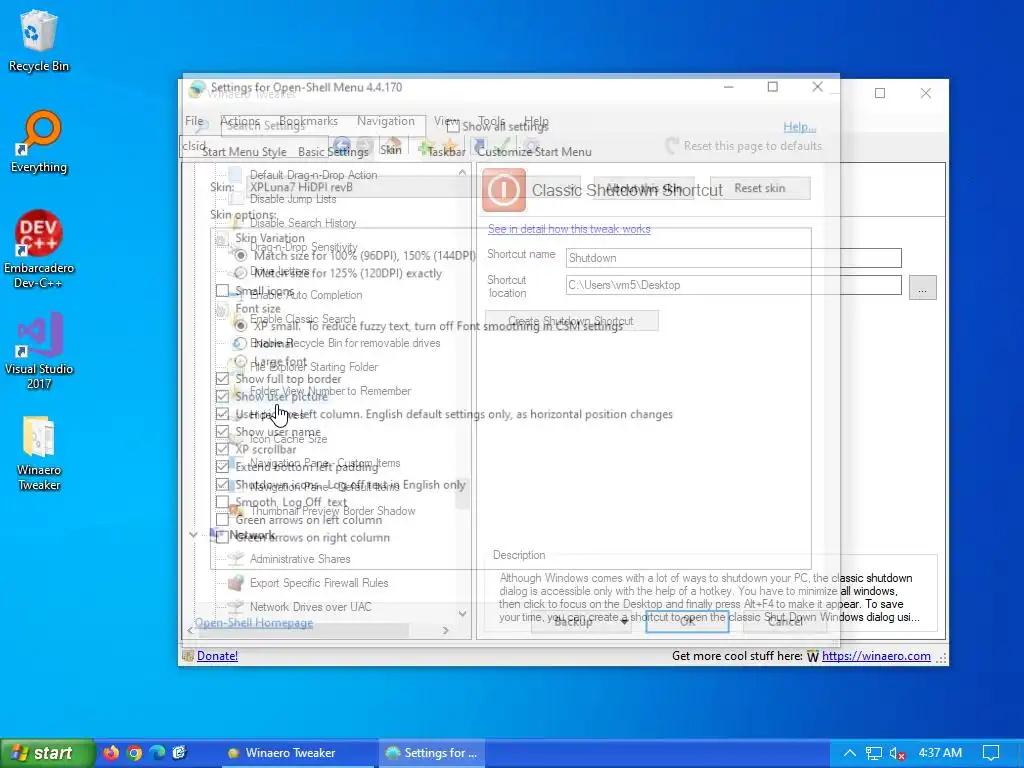Select the Settings for... taskbar button
1024x768 pixels.
click(431, 753)
